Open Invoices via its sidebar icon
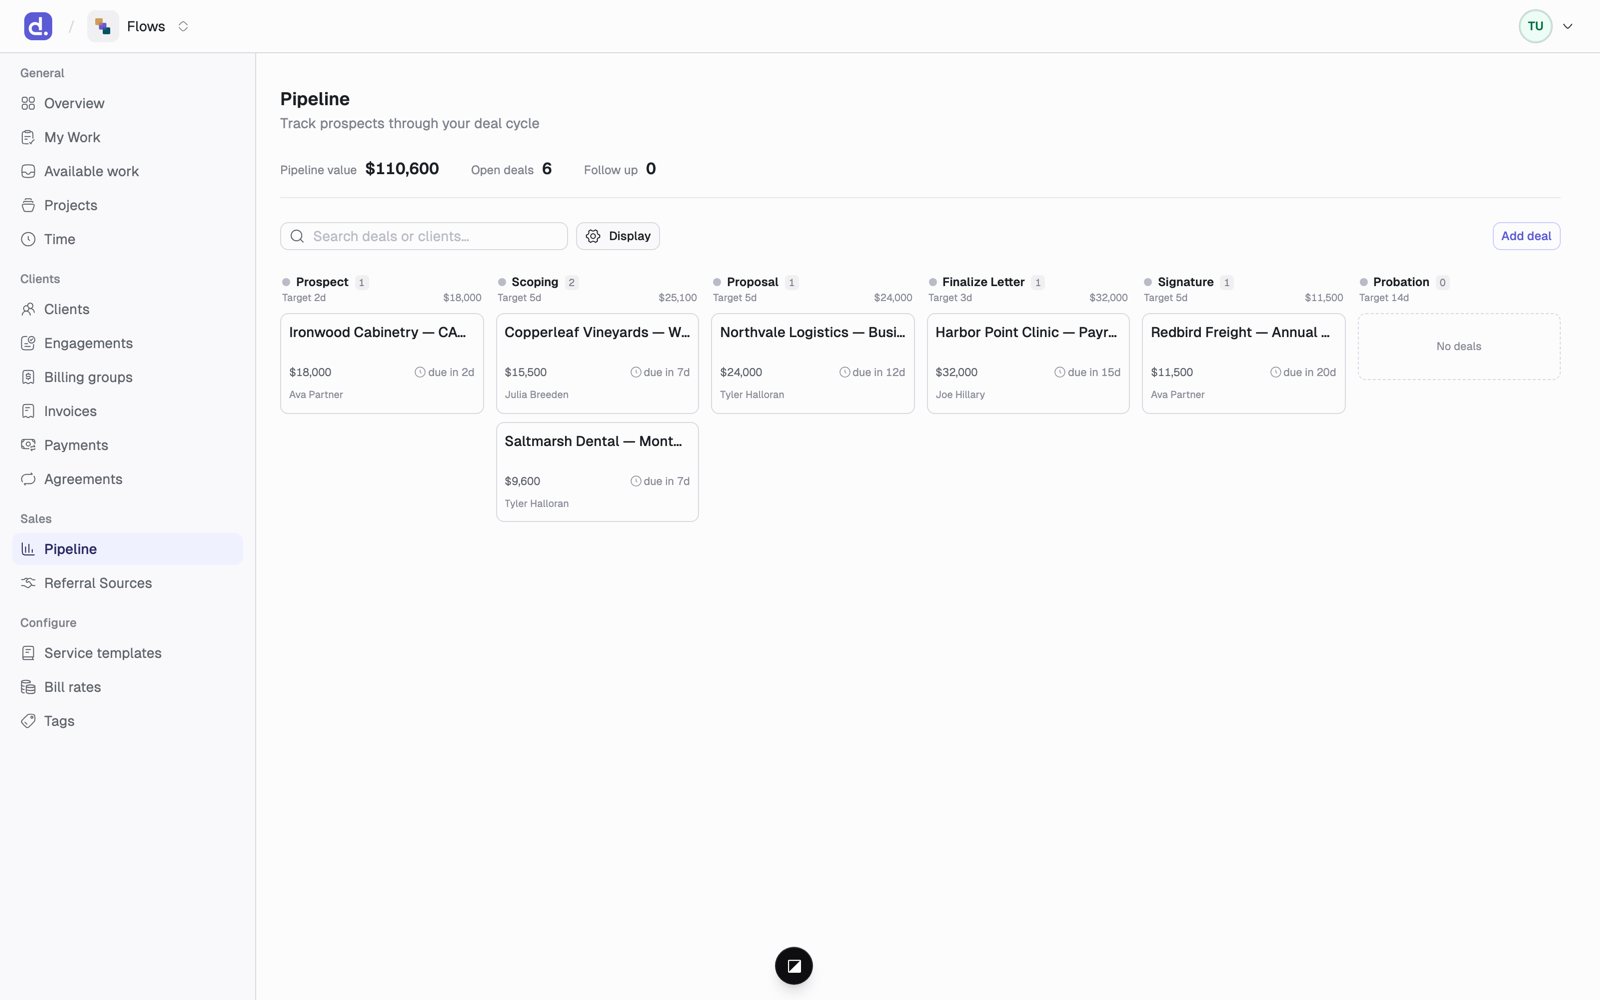 pyautogui.click(x=28, y=411)
